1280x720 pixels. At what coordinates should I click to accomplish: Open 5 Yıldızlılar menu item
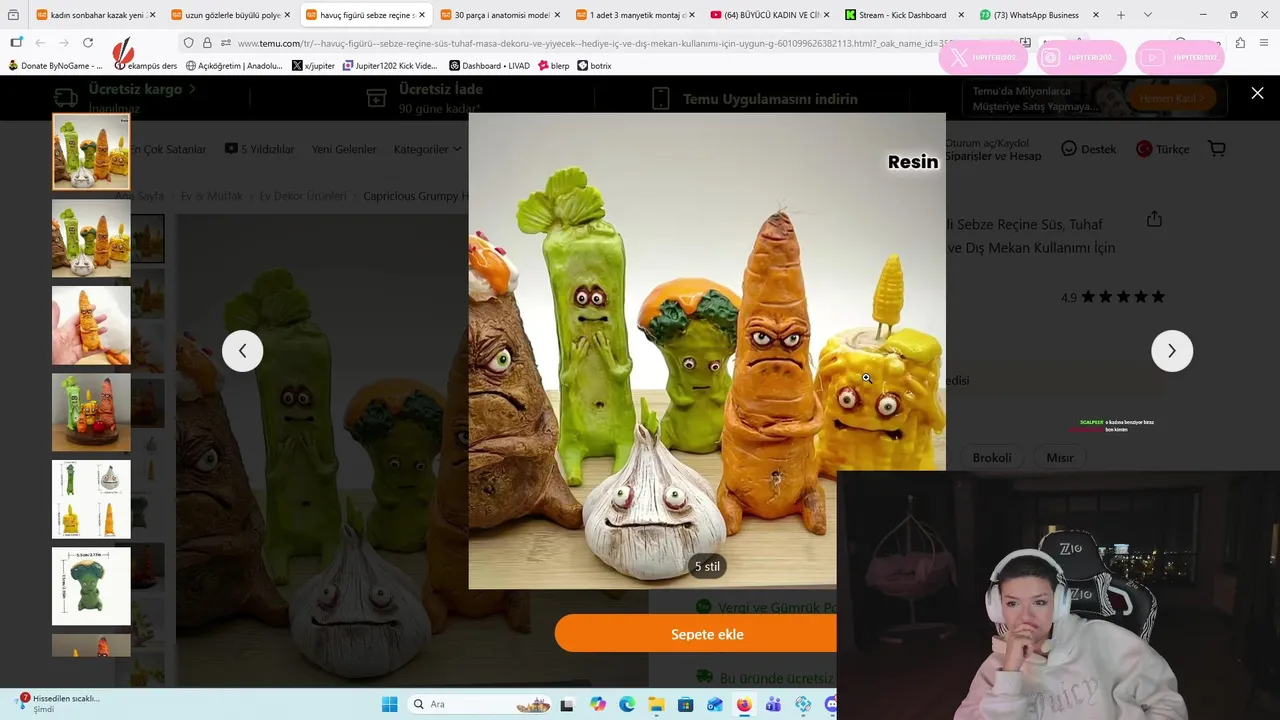click(260, 149)
